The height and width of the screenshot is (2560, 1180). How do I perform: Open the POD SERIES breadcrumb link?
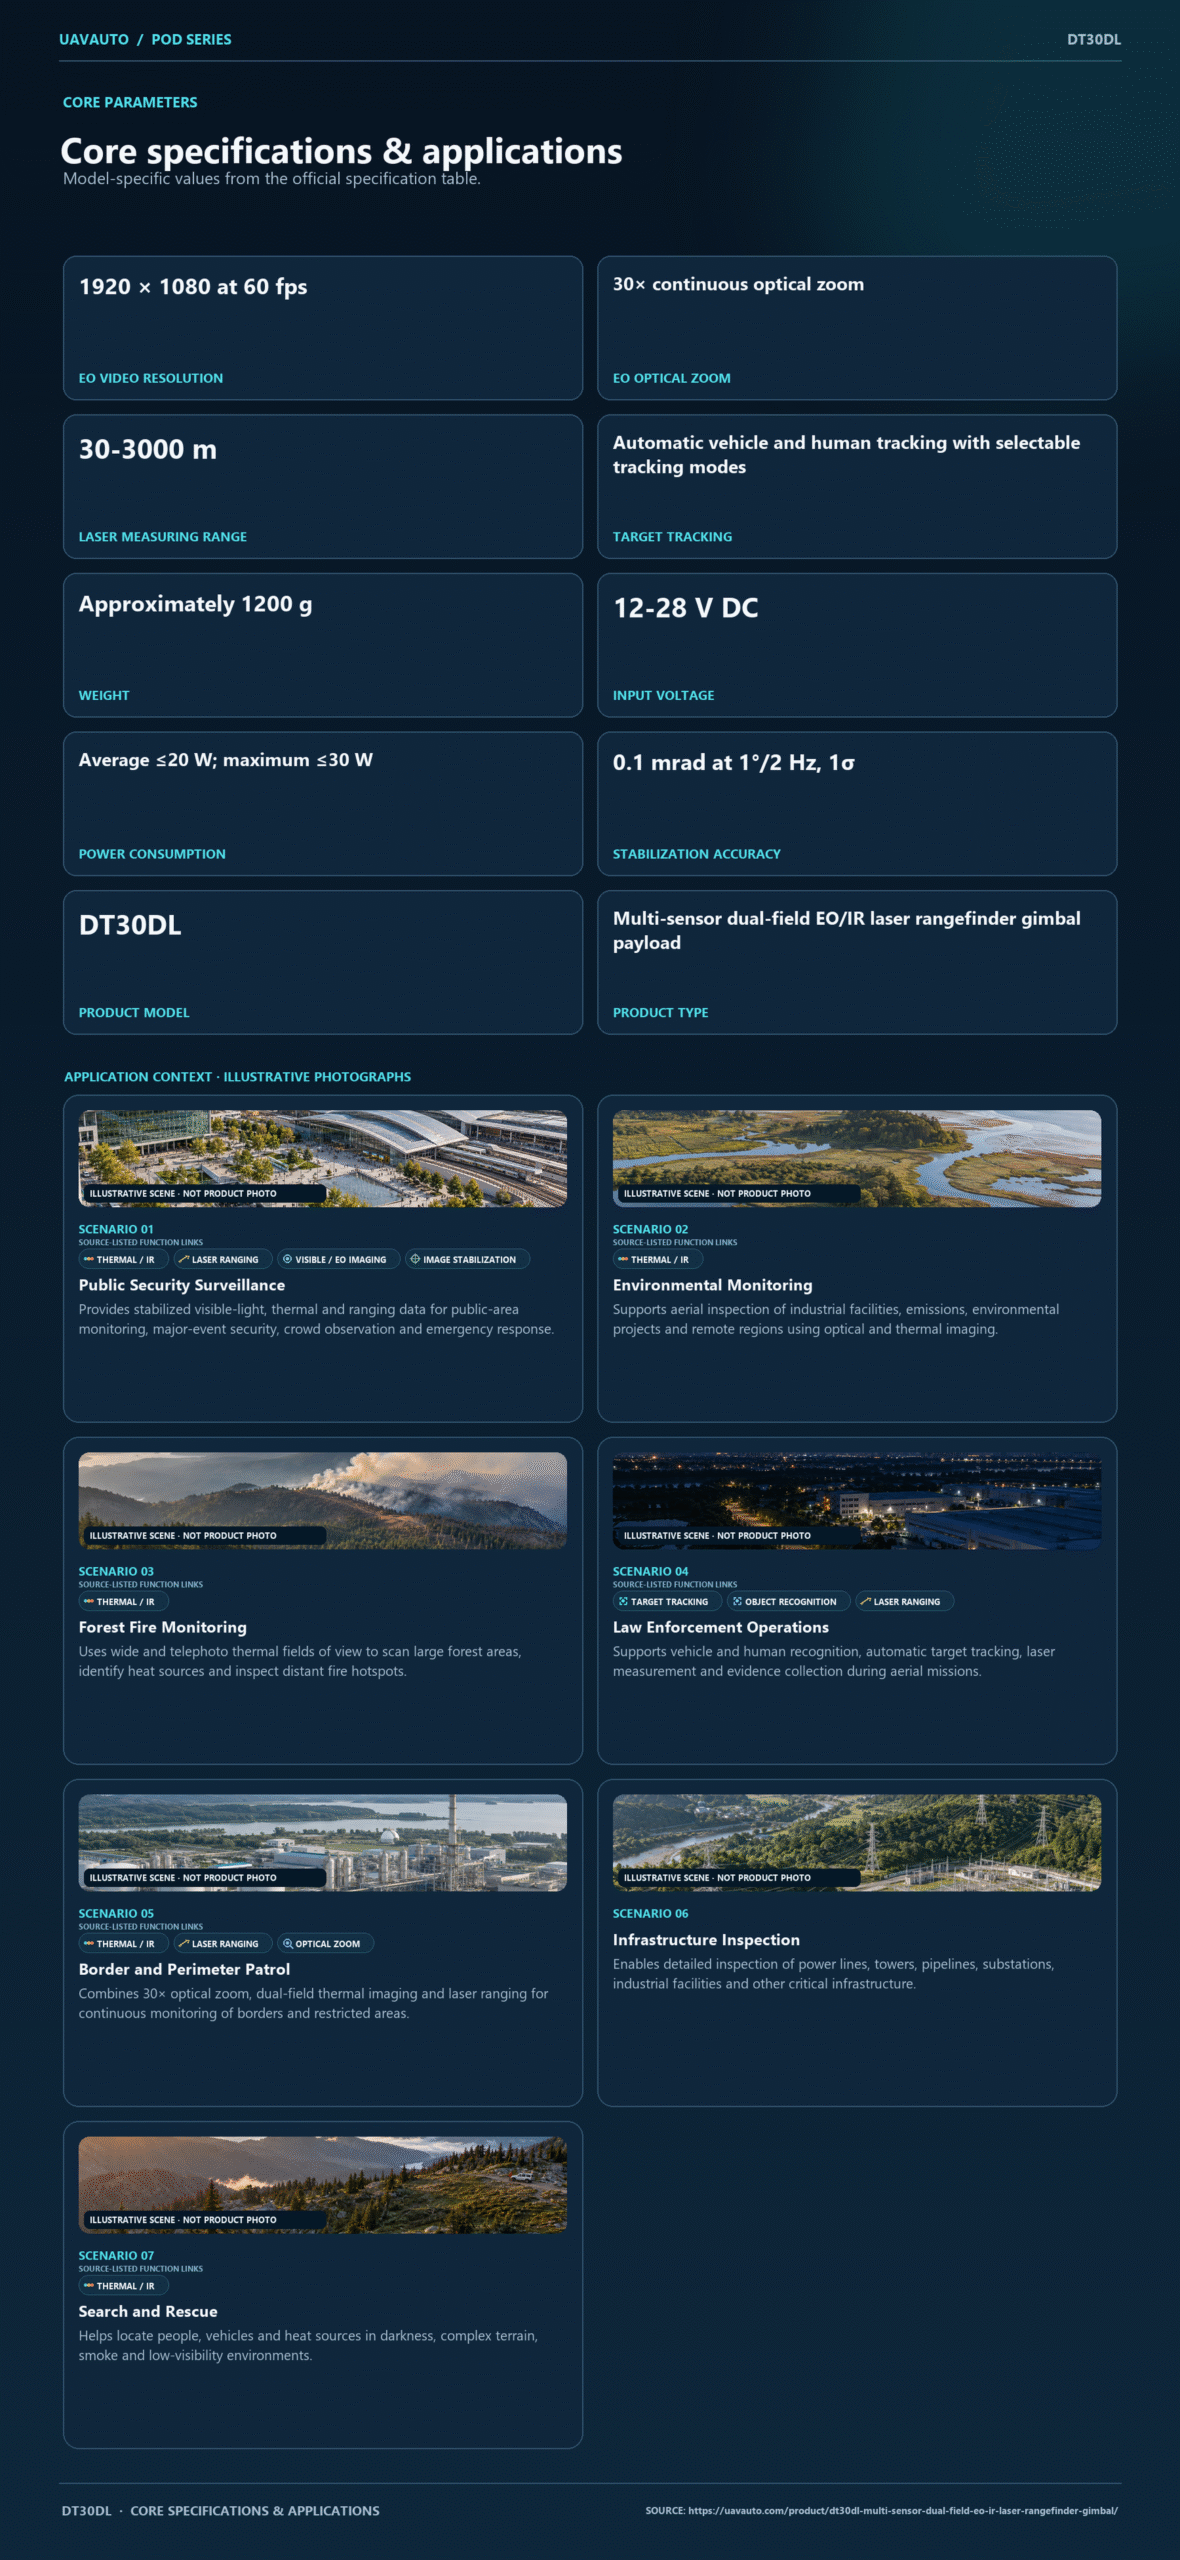coord(191,39)
